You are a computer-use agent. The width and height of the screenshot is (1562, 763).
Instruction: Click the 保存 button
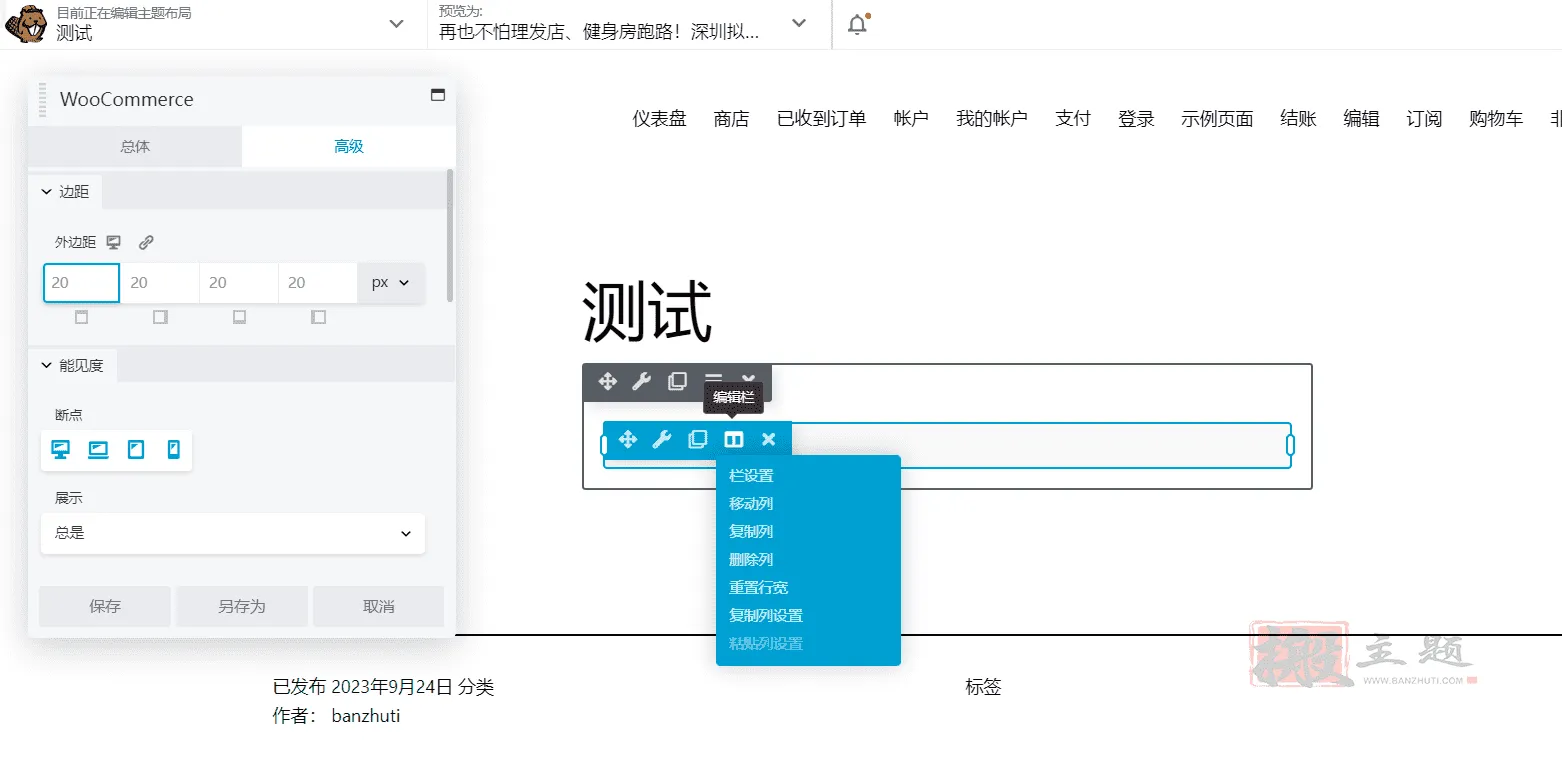(x=105, y=606)
